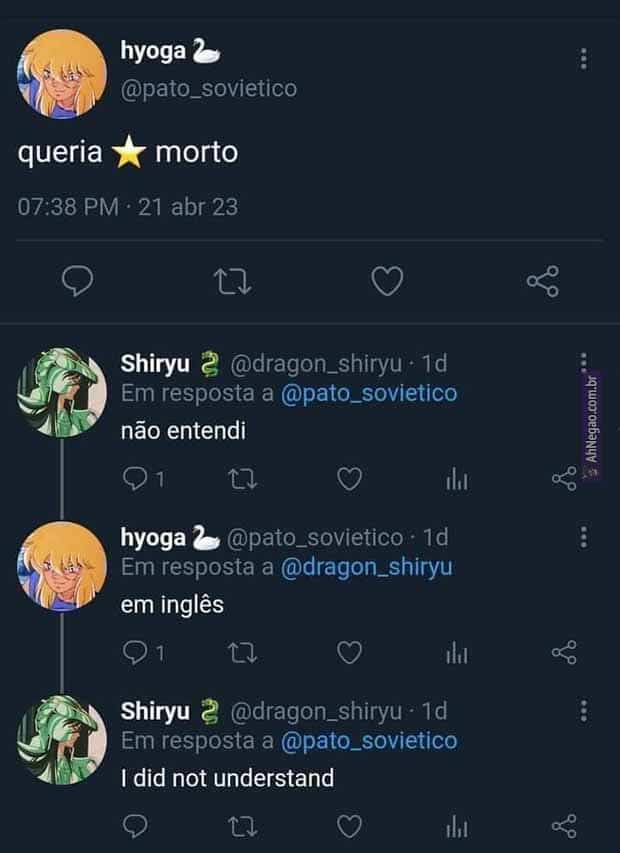Reply to the 'não entendi' tweet
Viewport: 620px width, 853px height.
pyautogui.click(x=135, y=480)
